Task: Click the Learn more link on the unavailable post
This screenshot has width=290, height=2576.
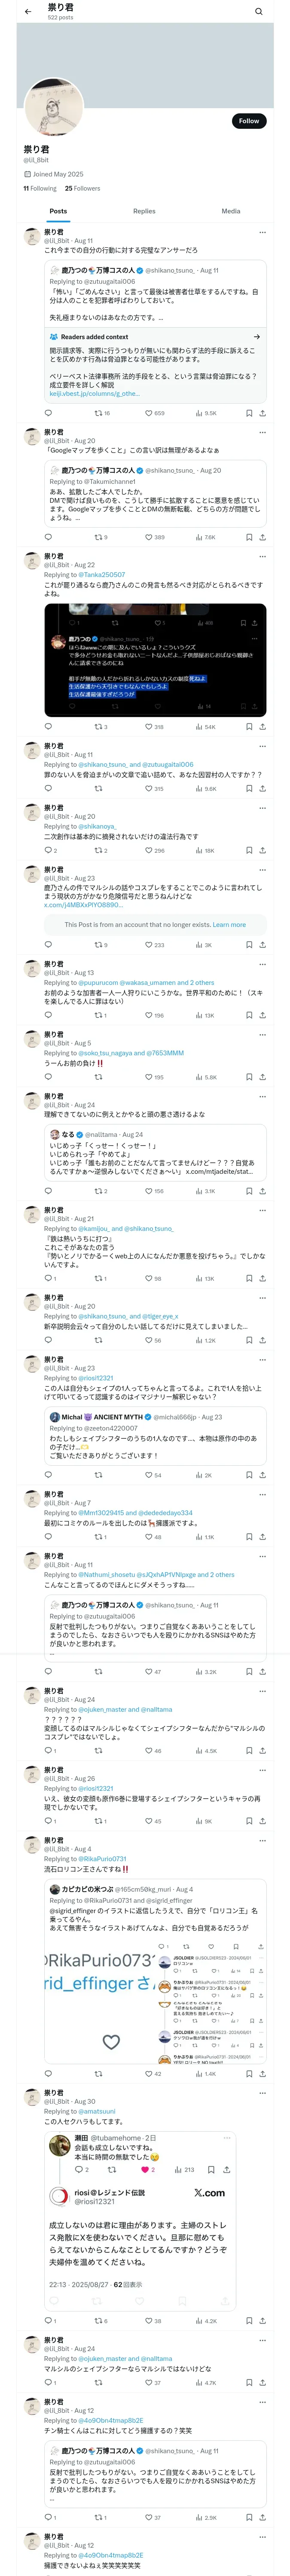Action: [229, 925]
